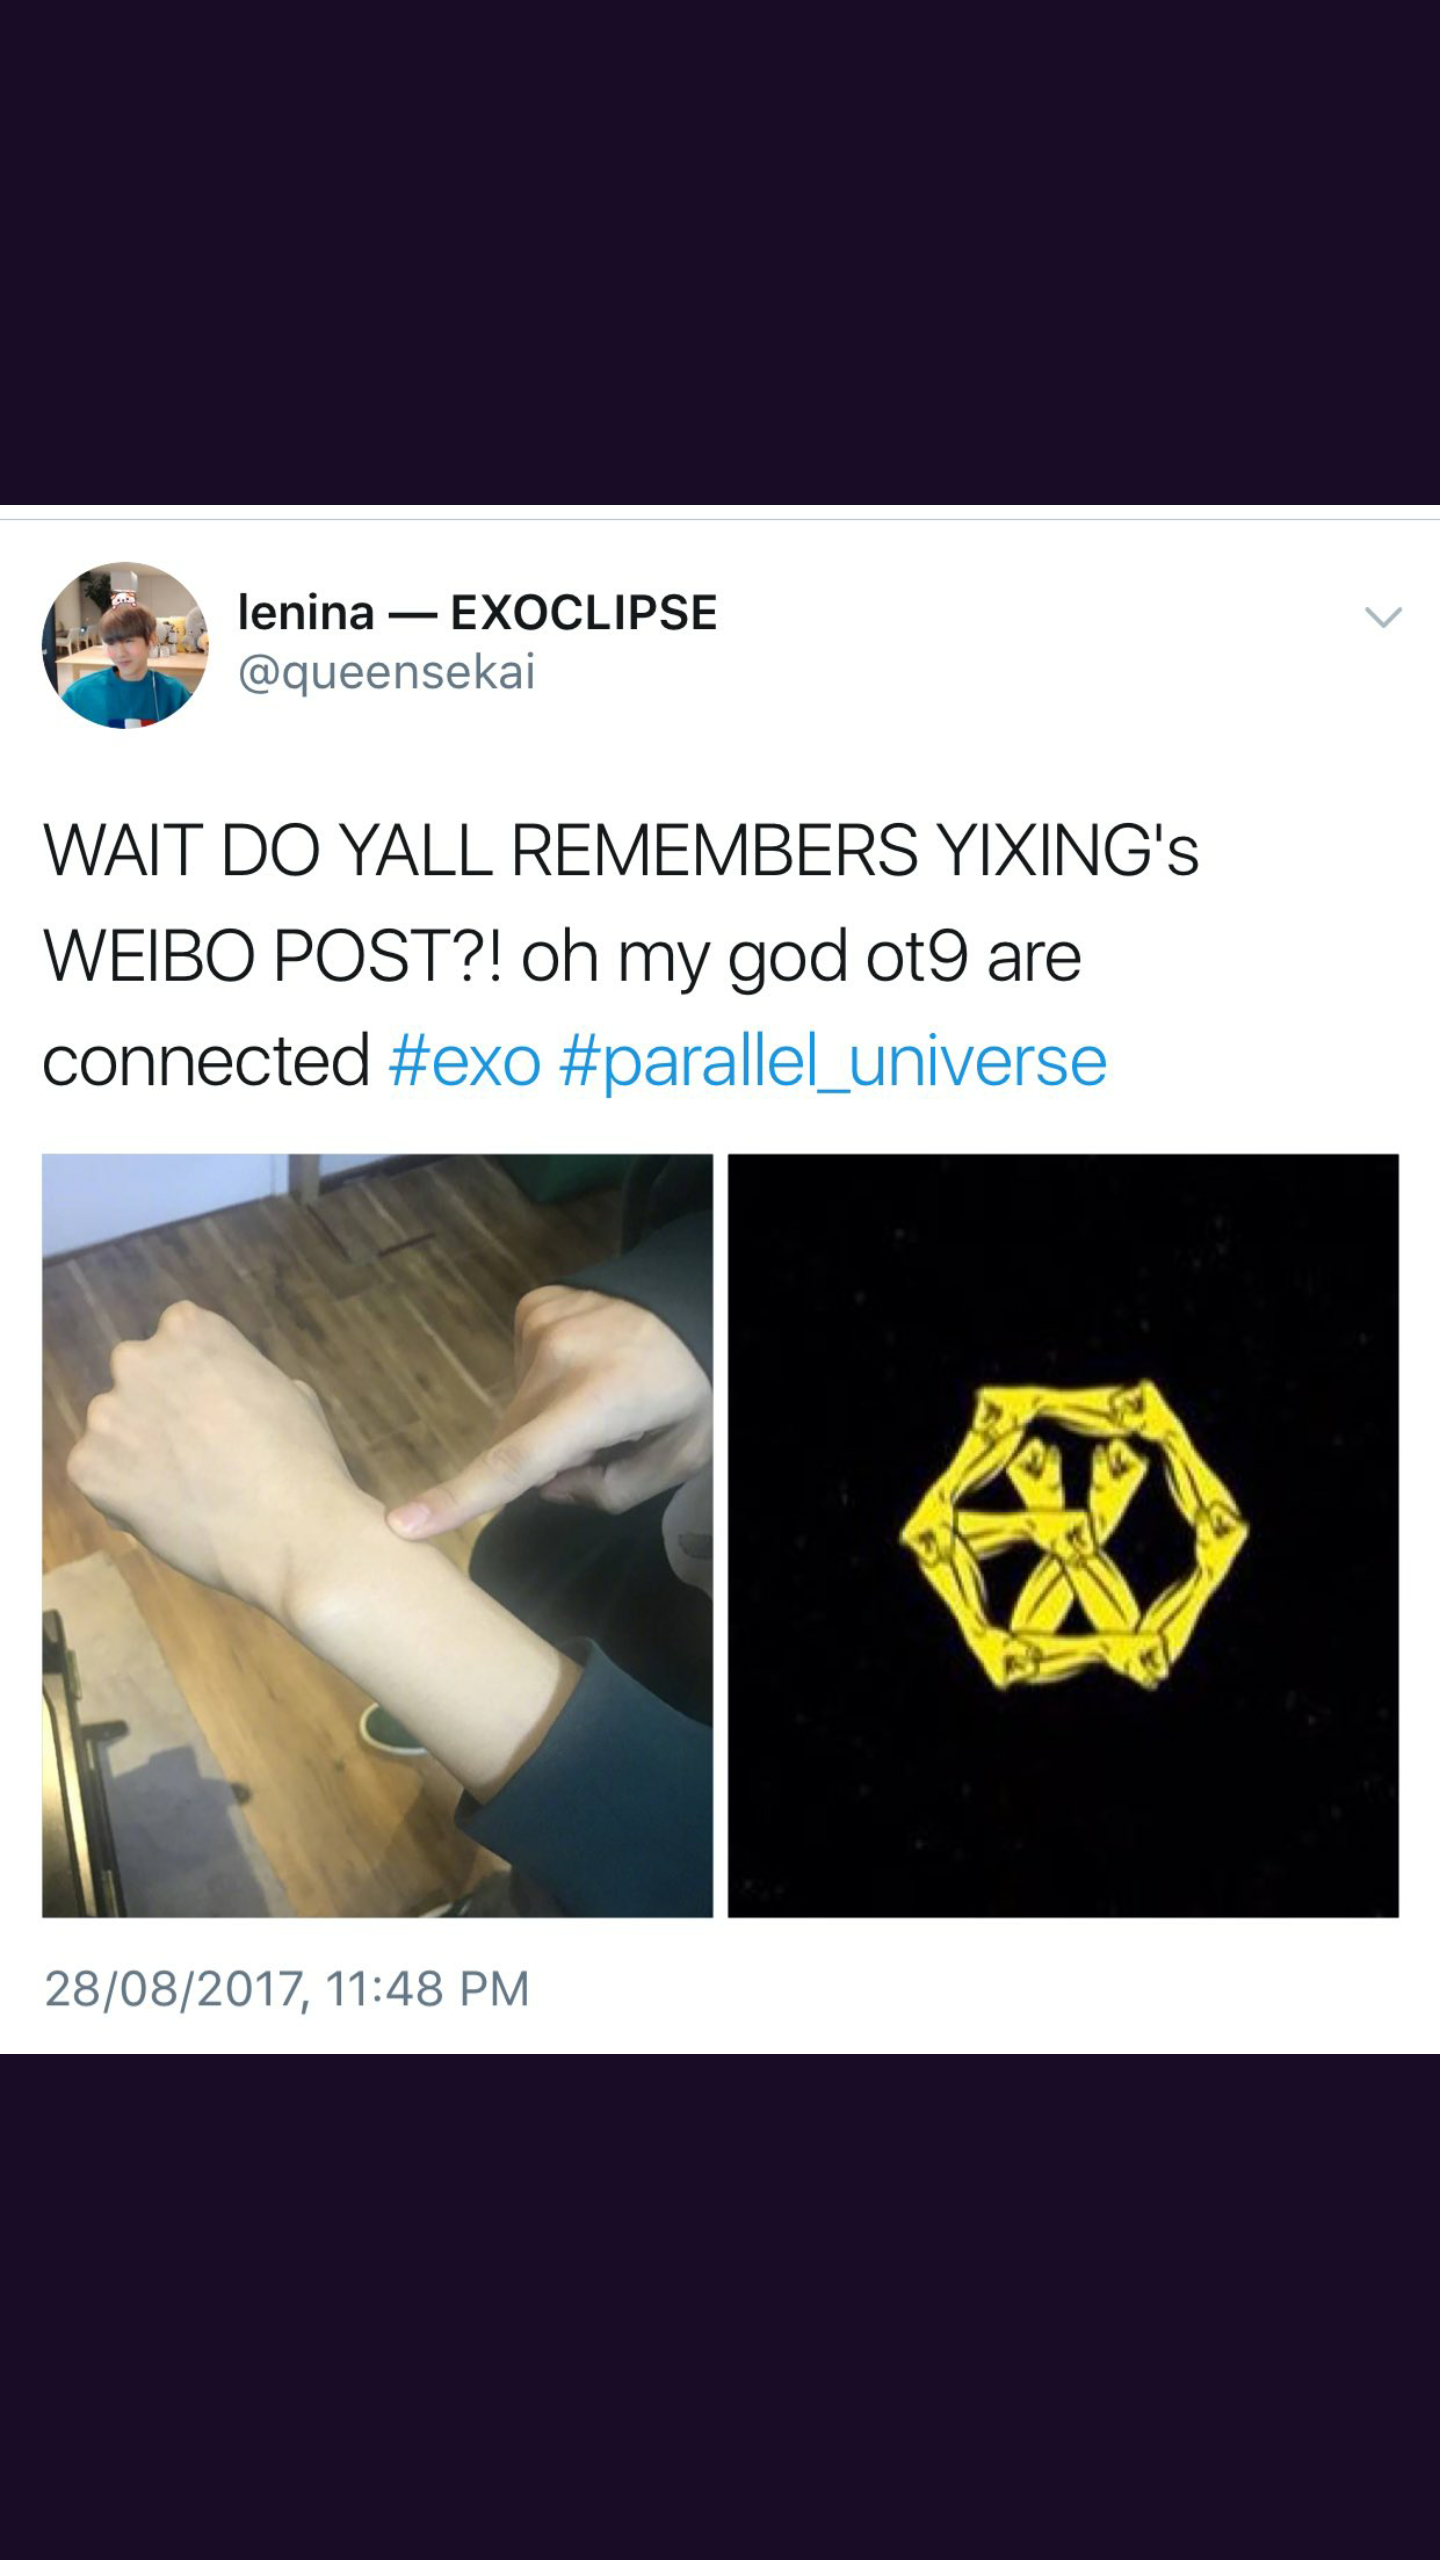Tap the display name lenina
Viewport: 1440px width, 2560px height.
(x=306, y=612)
